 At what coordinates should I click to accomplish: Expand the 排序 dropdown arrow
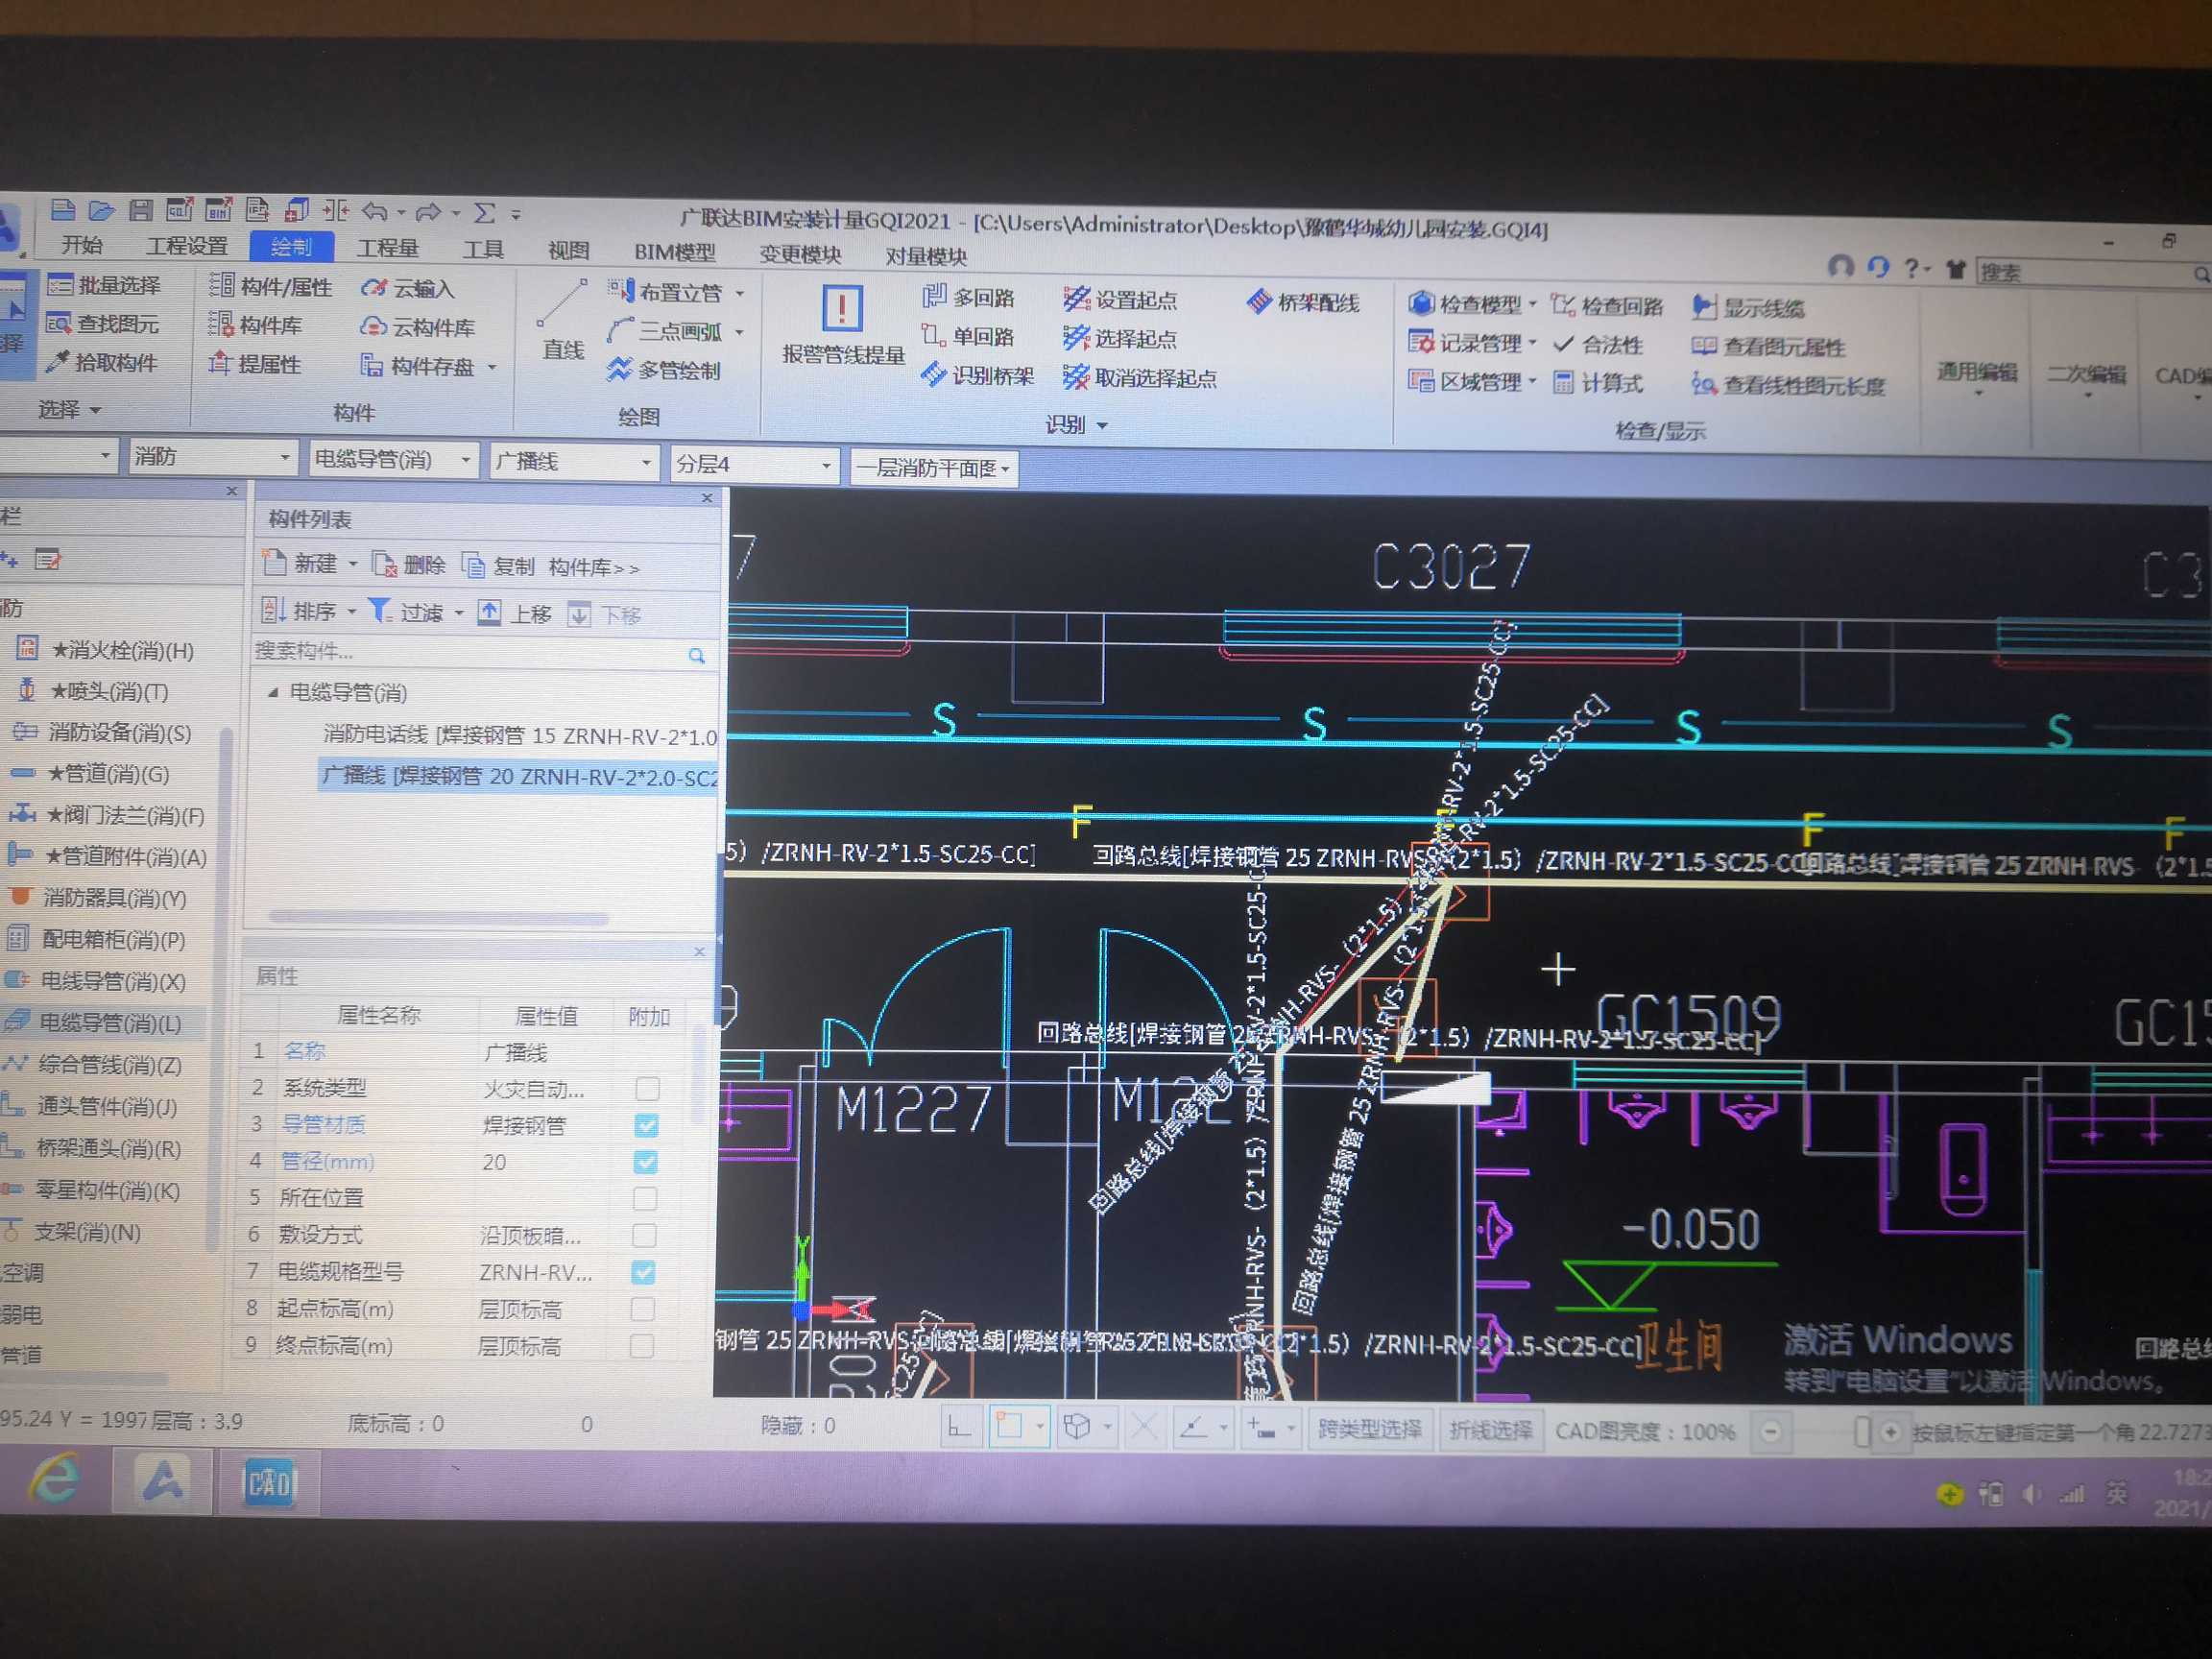tap(352, 612)
